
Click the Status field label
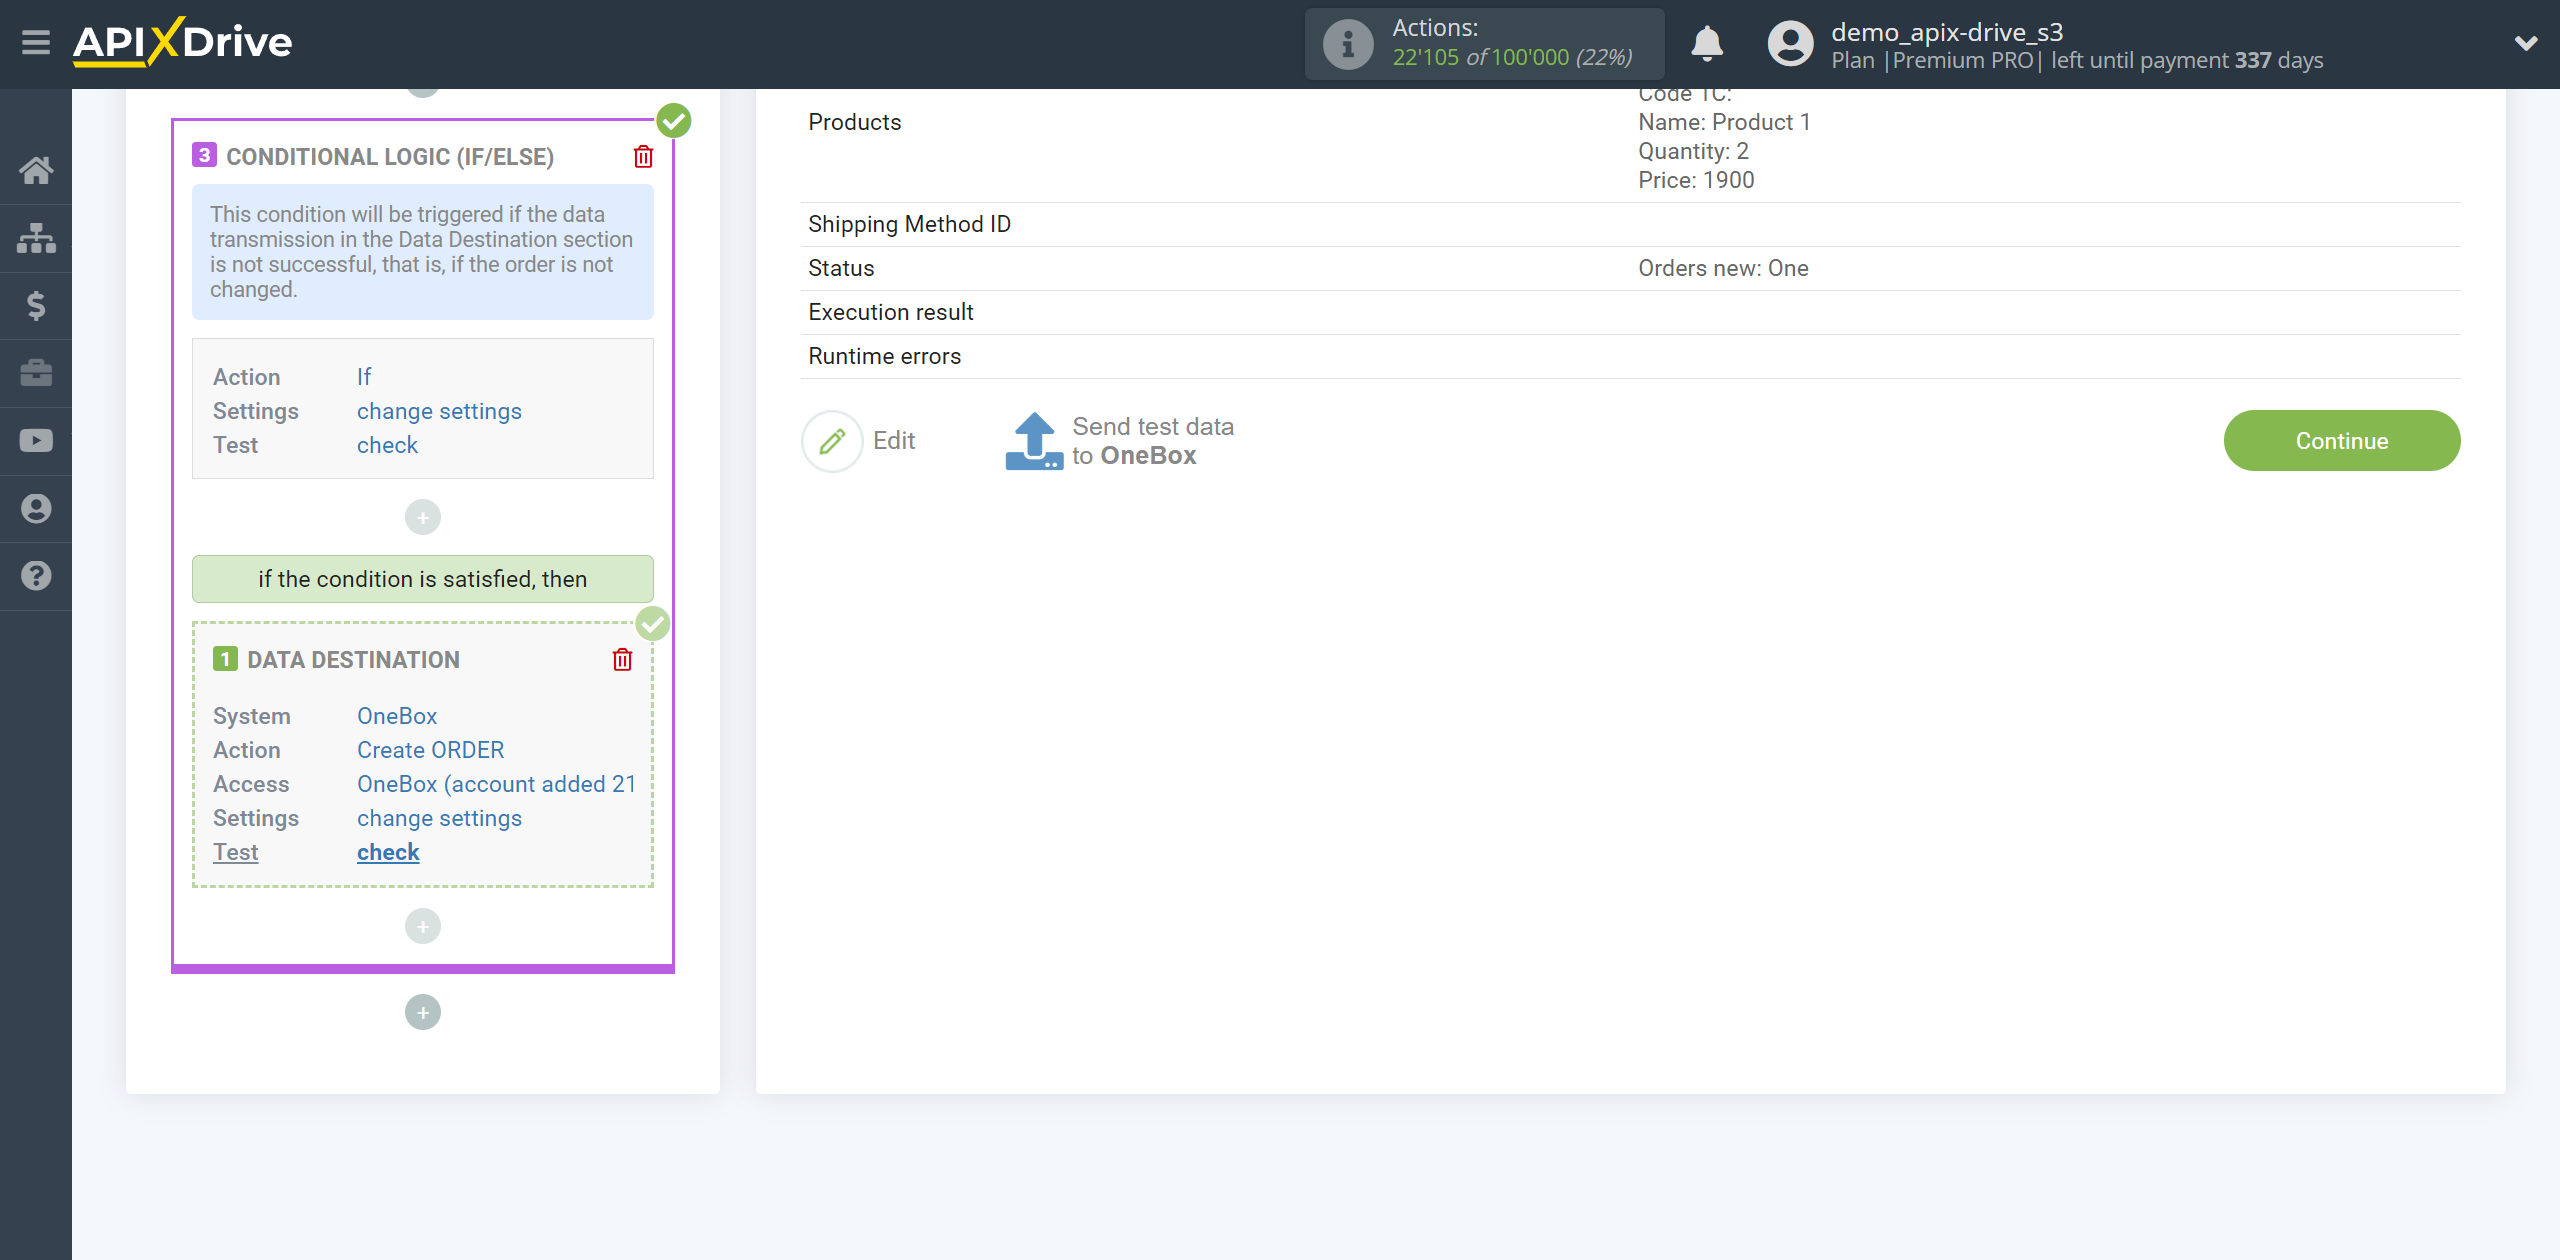841,268
